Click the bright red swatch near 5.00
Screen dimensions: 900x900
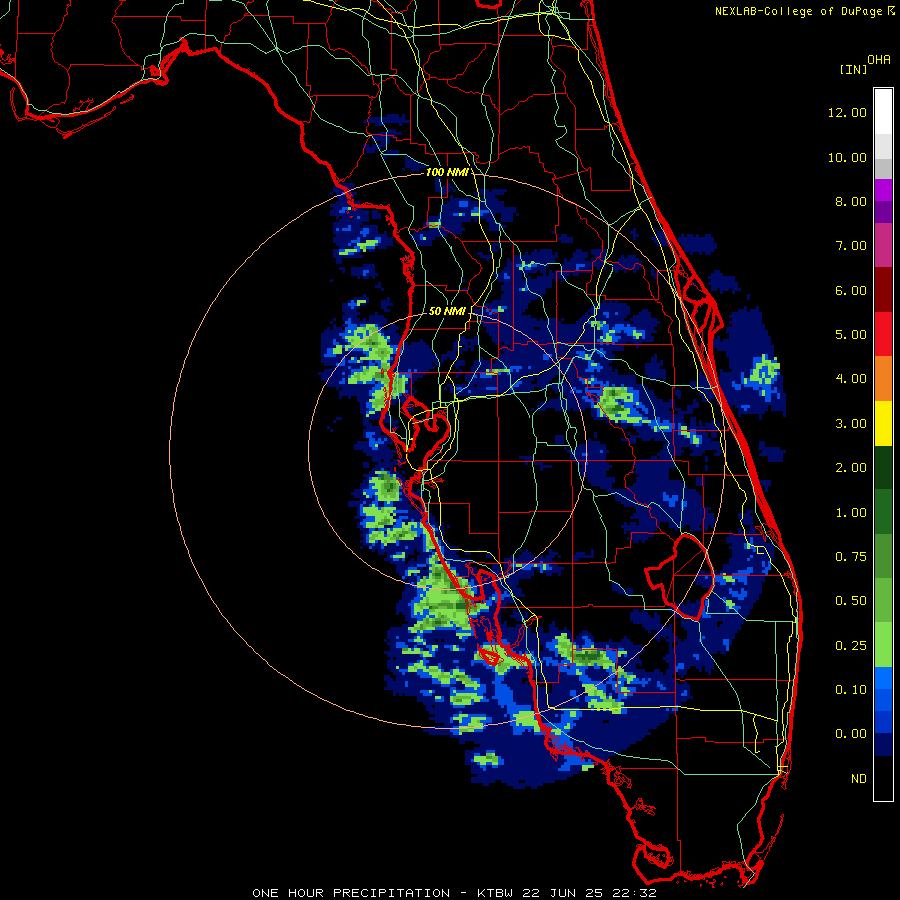click(883, 334)
